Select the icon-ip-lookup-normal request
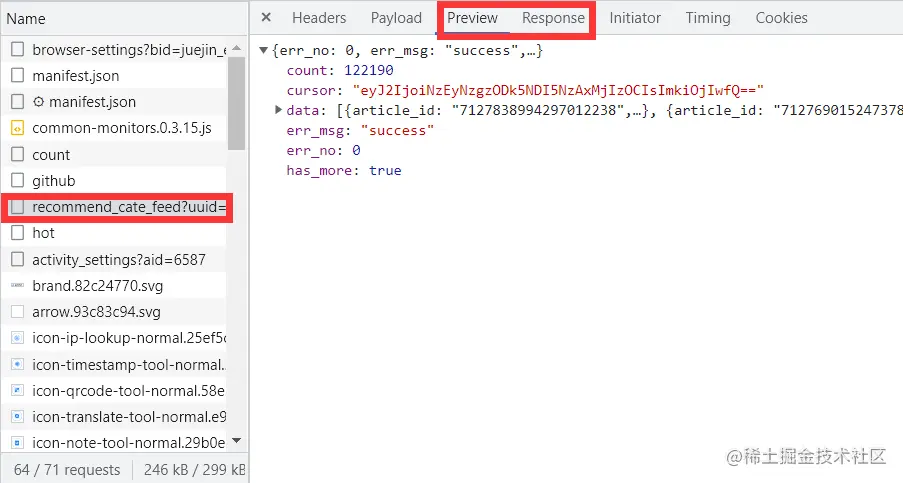Screen dimensions: 903x483 tap(115, 338)
